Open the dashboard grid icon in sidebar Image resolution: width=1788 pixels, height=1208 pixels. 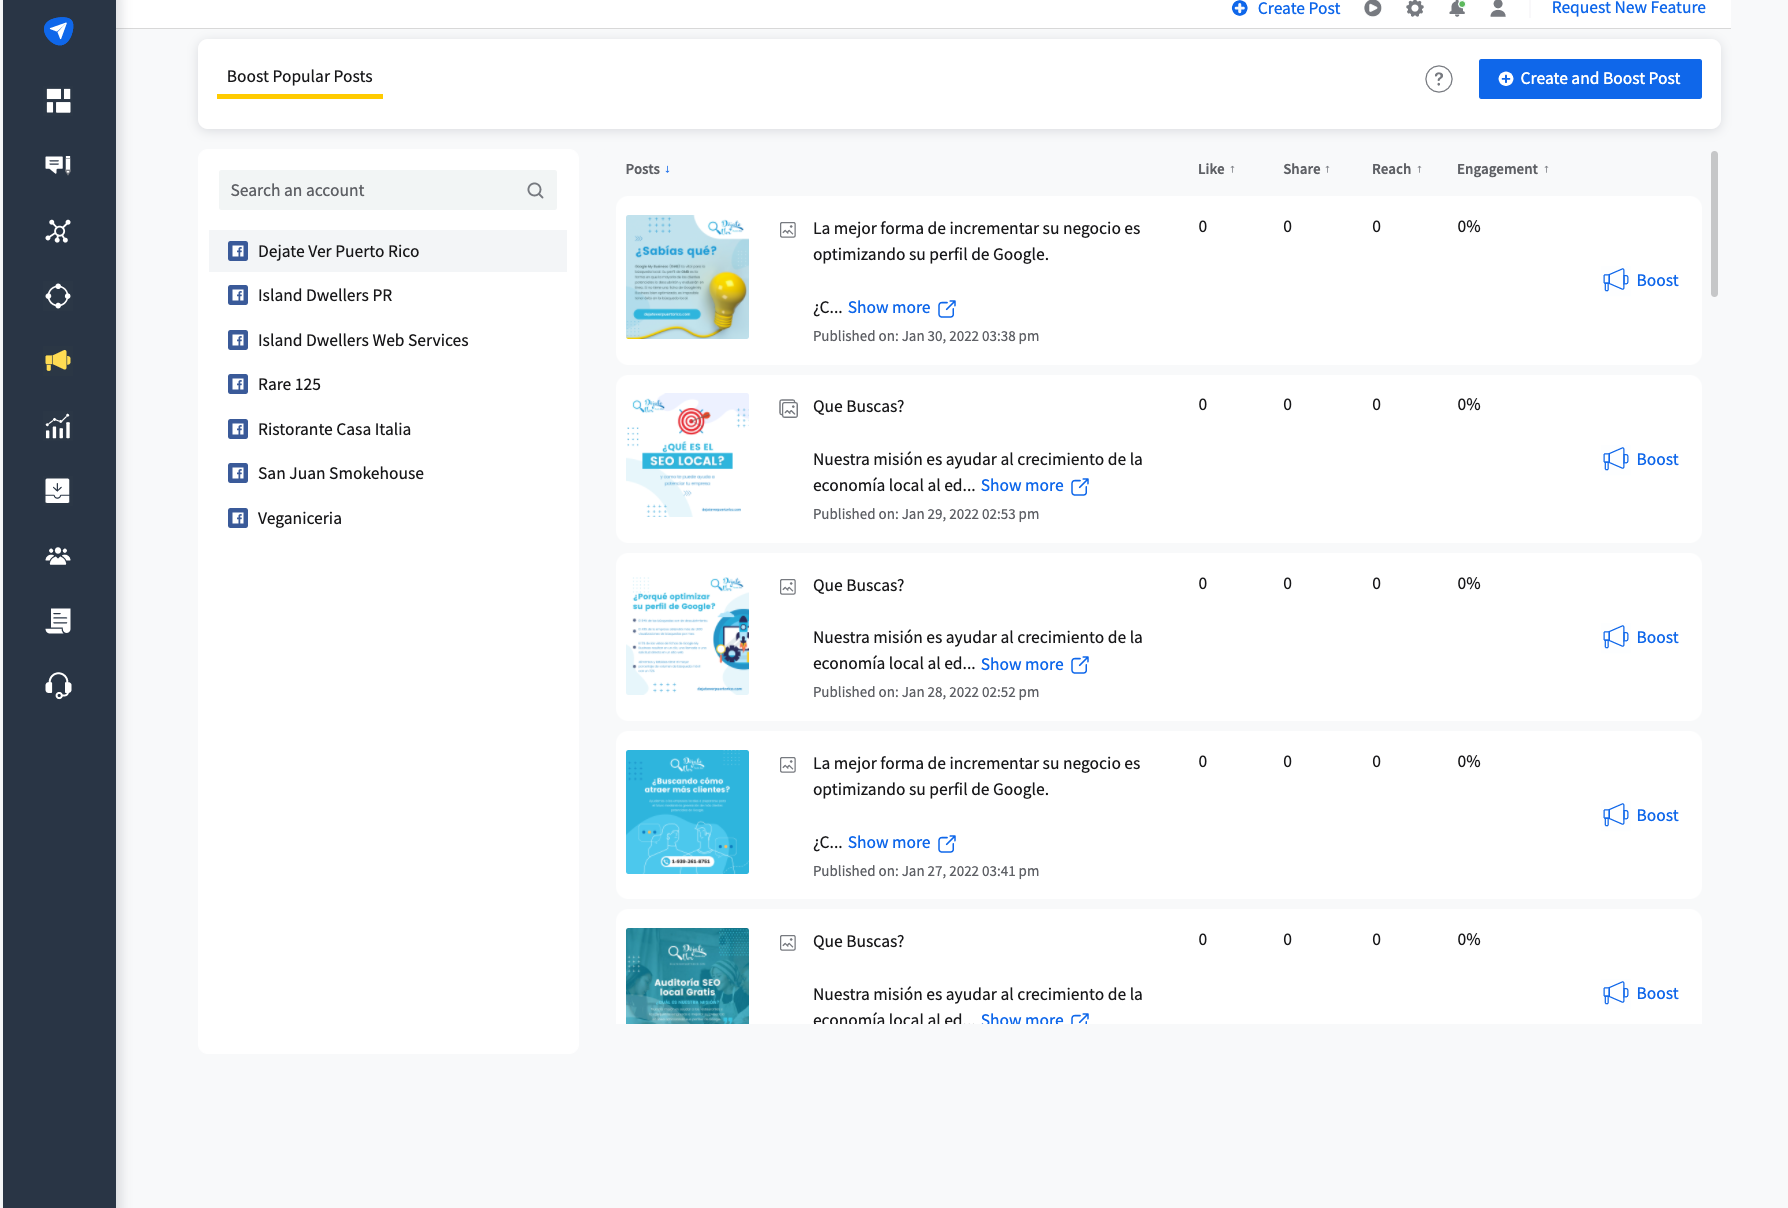[x=58, y=101]
